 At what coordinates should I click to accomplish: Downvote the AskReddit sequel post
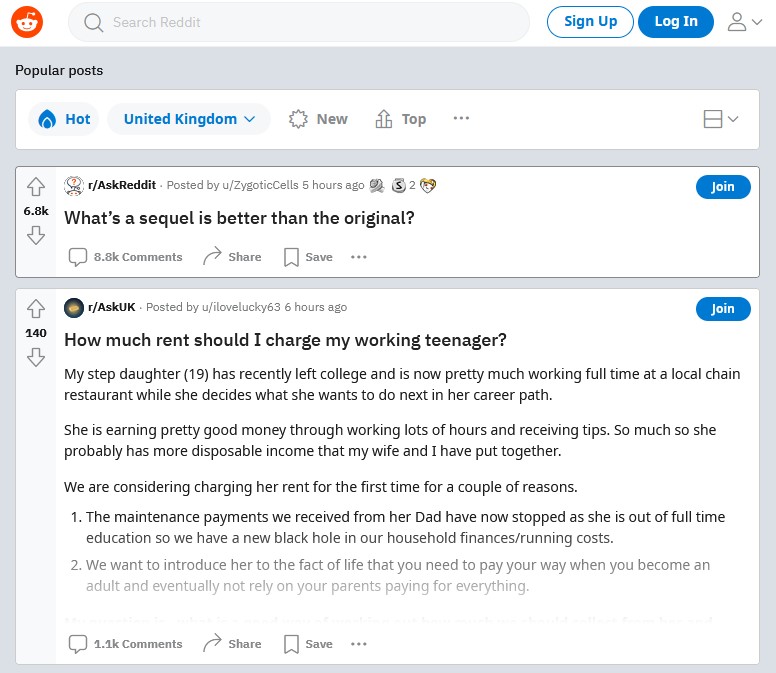[x=36, y=235]
